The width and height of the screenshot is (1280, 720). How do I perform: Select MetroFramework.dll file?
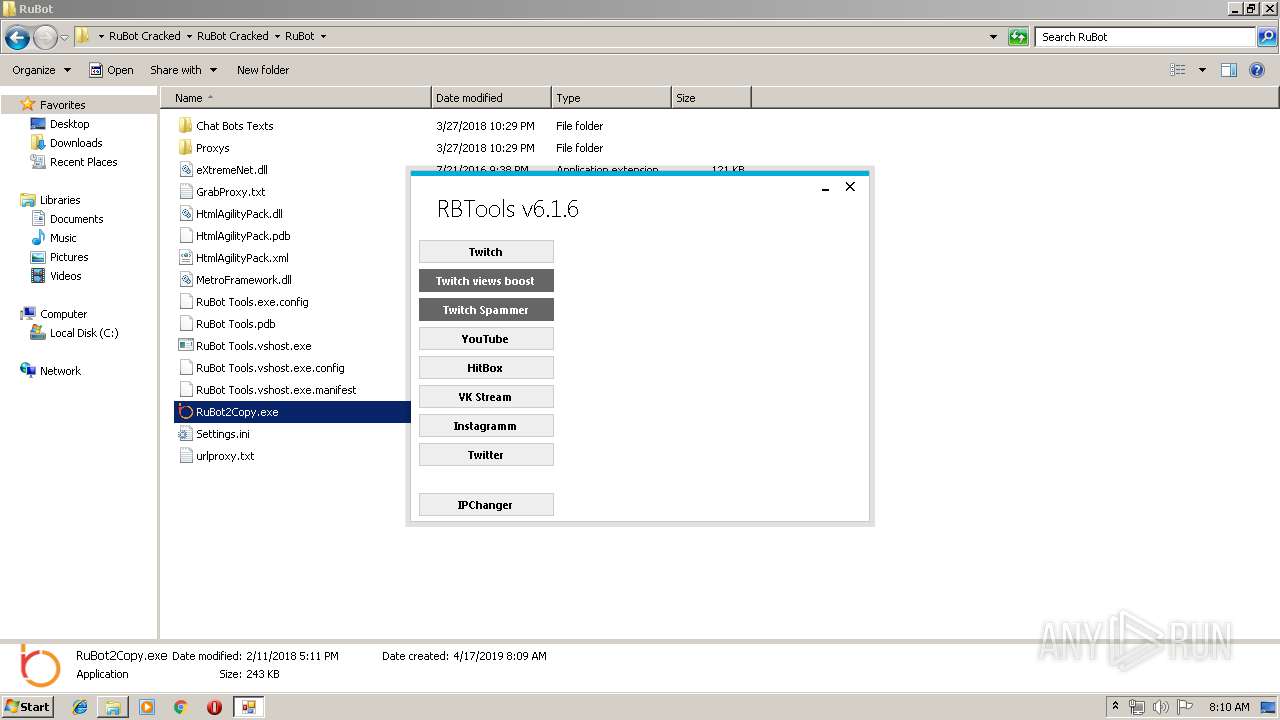[x=243, y=280]
